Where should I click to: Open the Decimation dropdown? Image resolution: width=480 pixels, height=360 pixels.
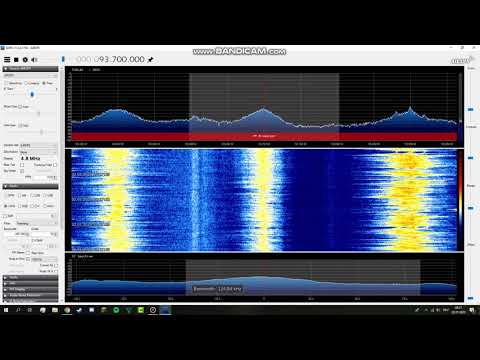tap(38, 152)
